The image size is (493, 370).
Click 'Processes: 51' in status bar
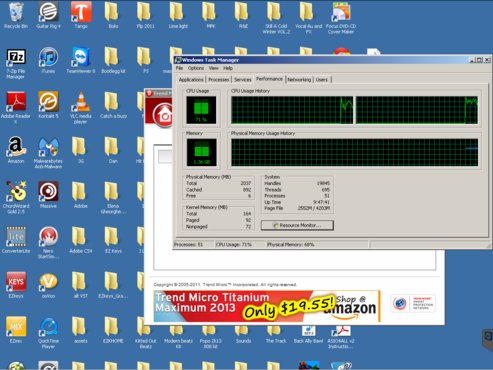tap(188, 245)
